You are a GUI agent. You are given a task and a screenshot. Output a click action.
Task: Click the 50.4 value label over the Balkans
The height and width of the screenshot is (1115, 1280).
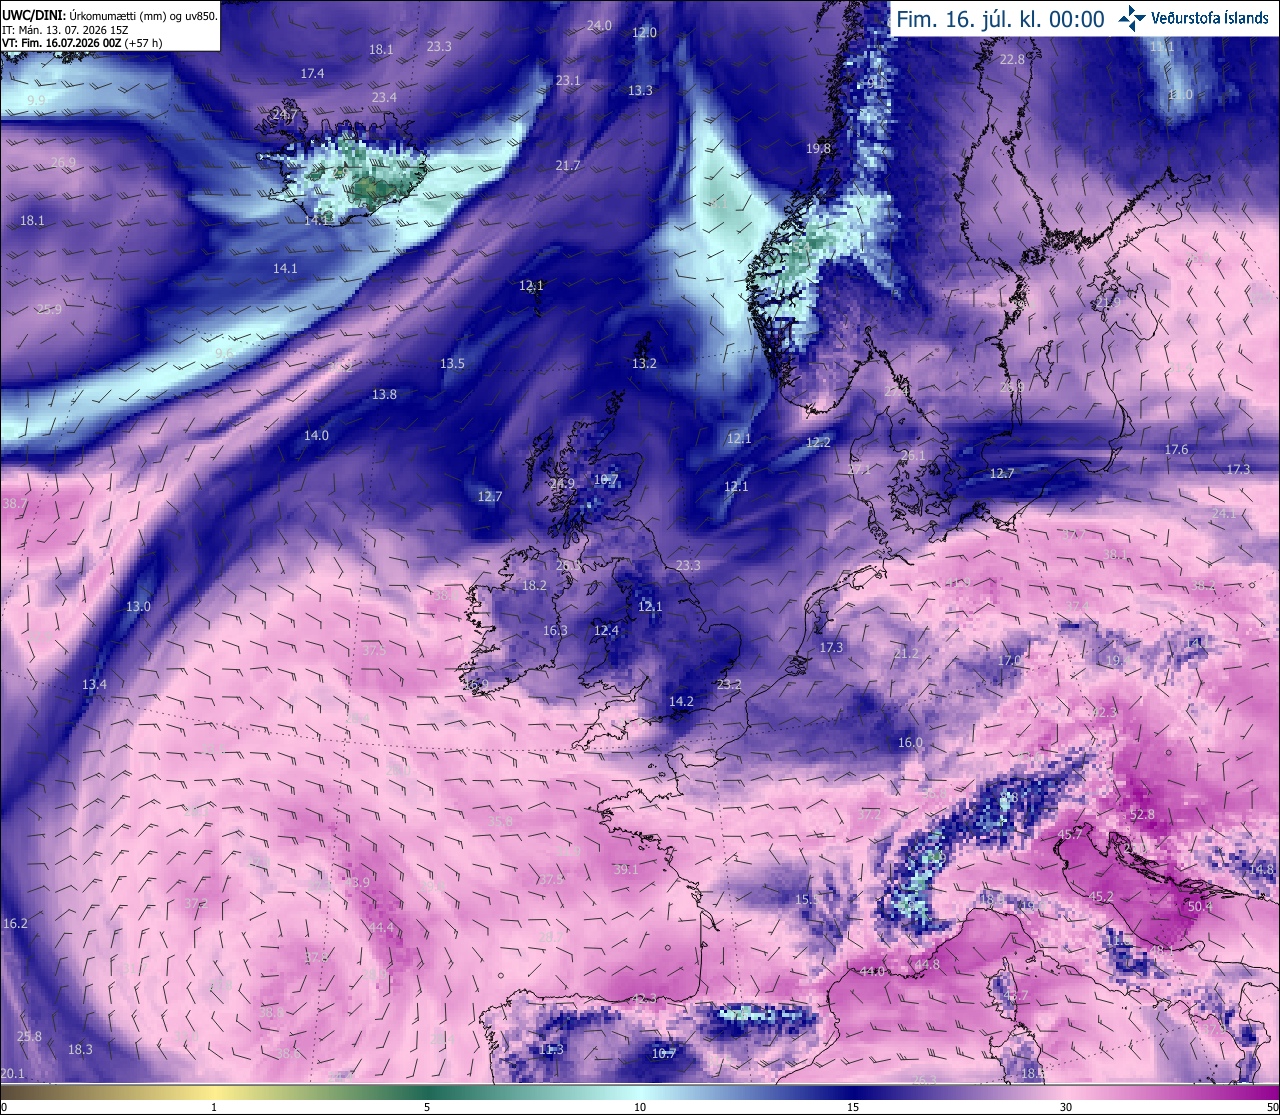pyautogui.click(x=1200, y=907)
